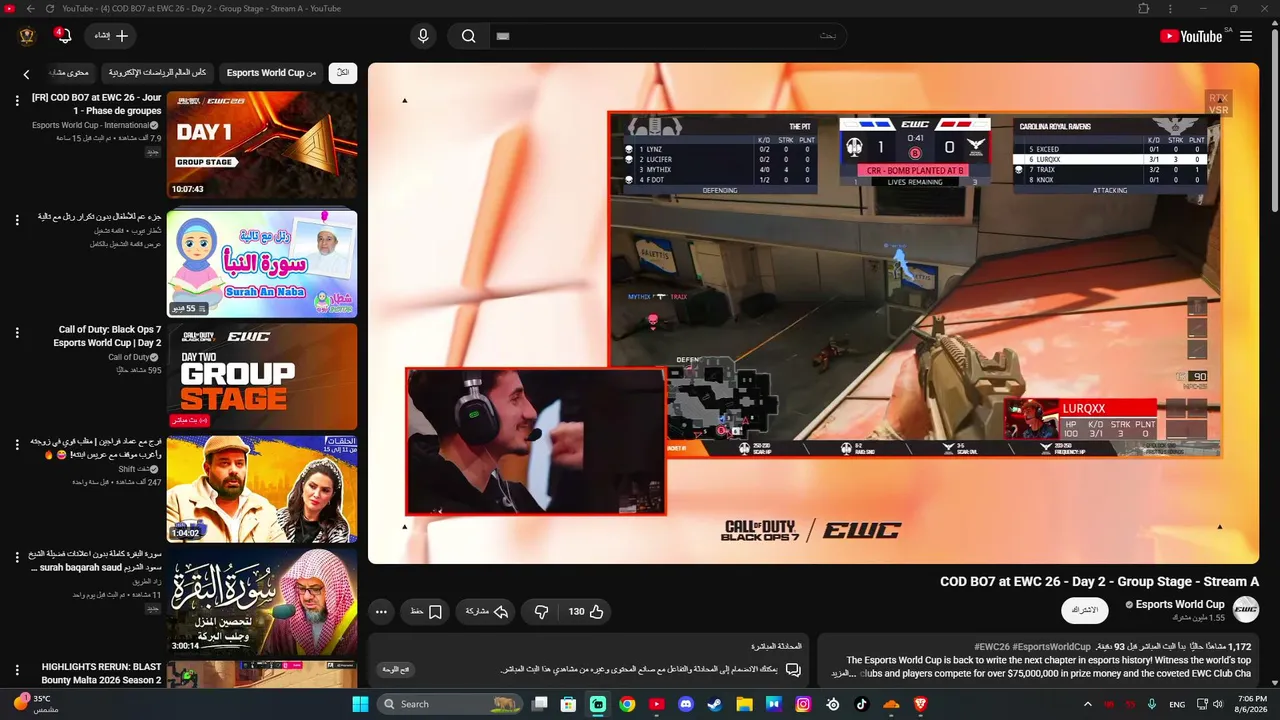Screen dimensions: 1280x720
Task: Click the Create (إنشاء) button
Action: point(110,36)
